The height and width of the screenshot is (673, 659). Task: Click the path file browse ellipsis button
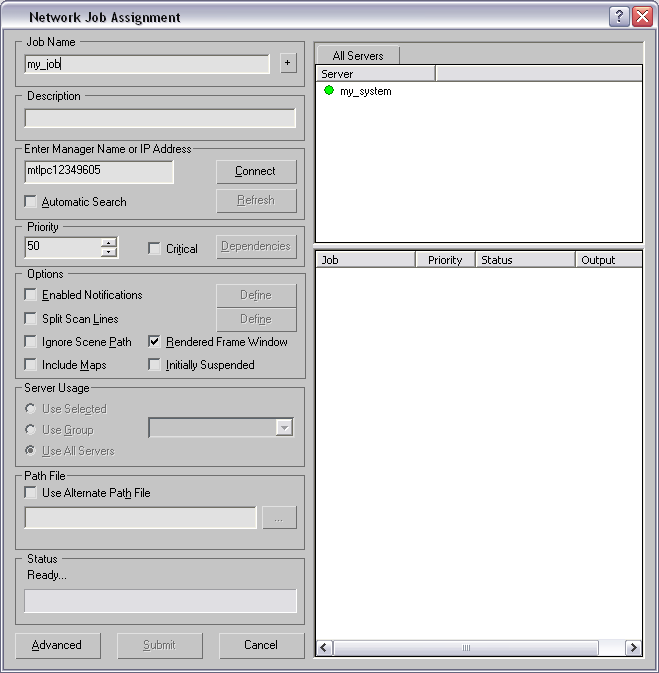click(x=279, y=517)
